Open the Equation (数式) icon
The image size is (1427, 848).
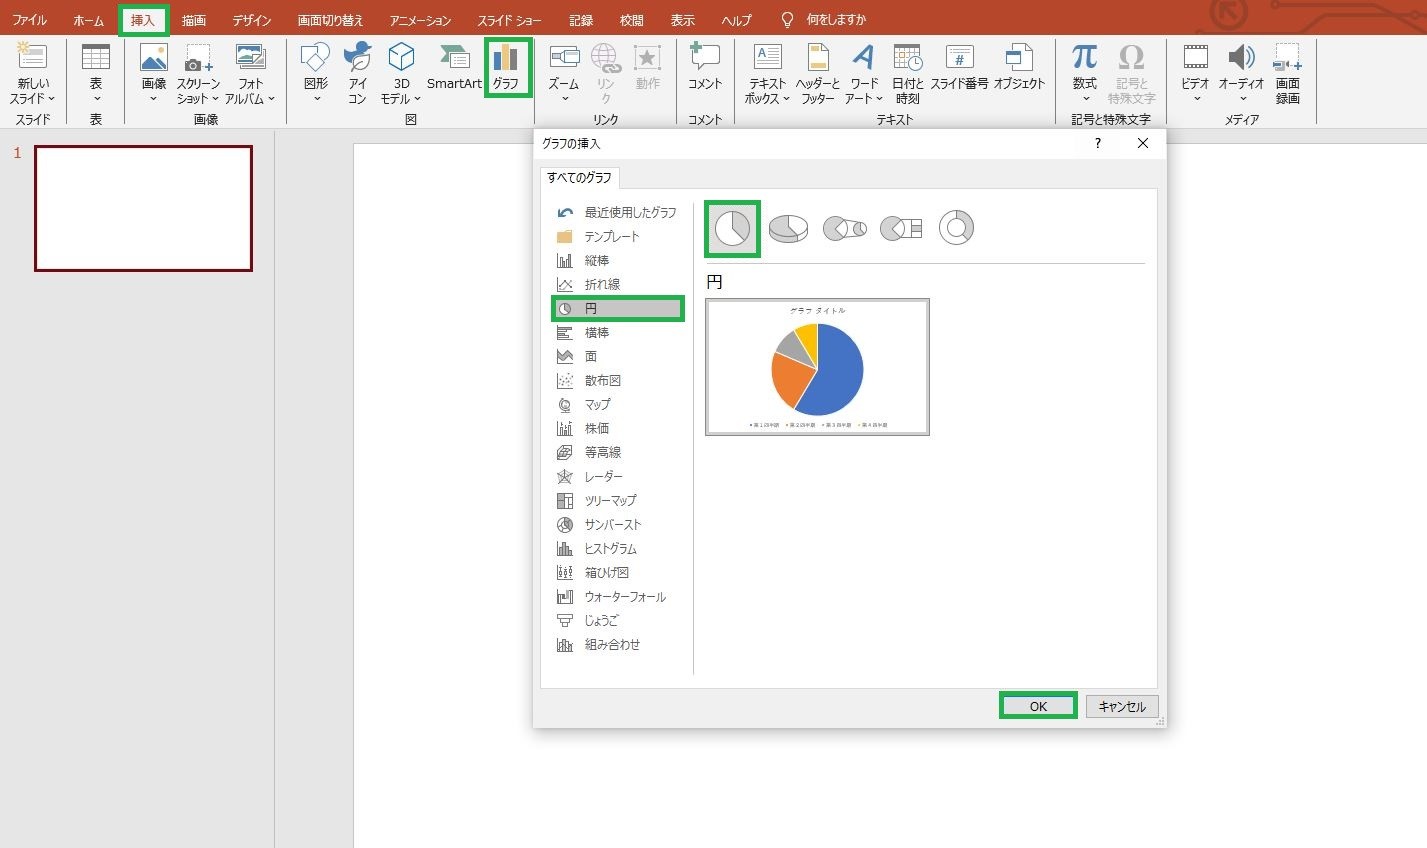(1085, 57)
